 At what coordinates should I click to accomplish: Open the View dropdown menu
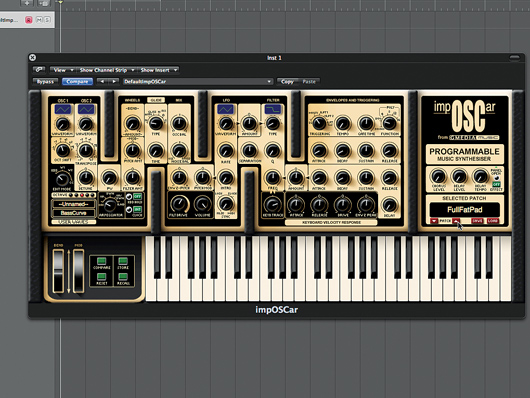pyautogui.click(x=62, y=70)
